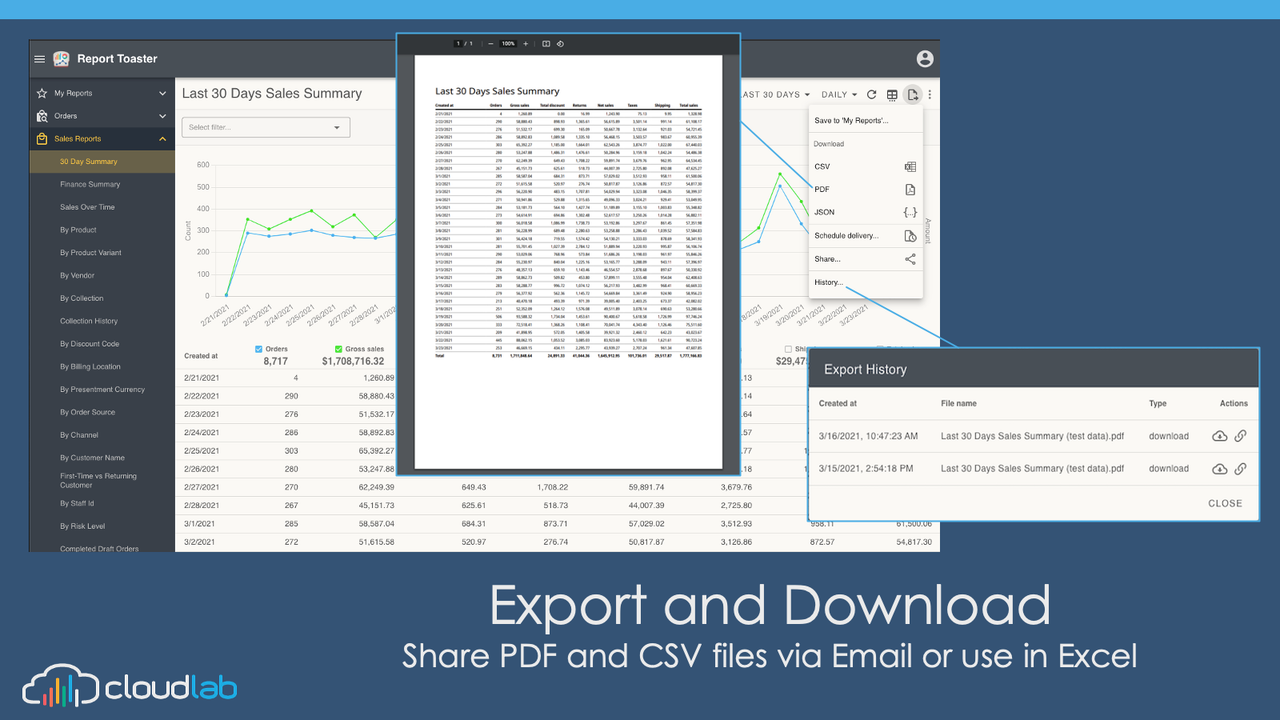Zoom out the PDF preview with minus control

click(491, 43)
